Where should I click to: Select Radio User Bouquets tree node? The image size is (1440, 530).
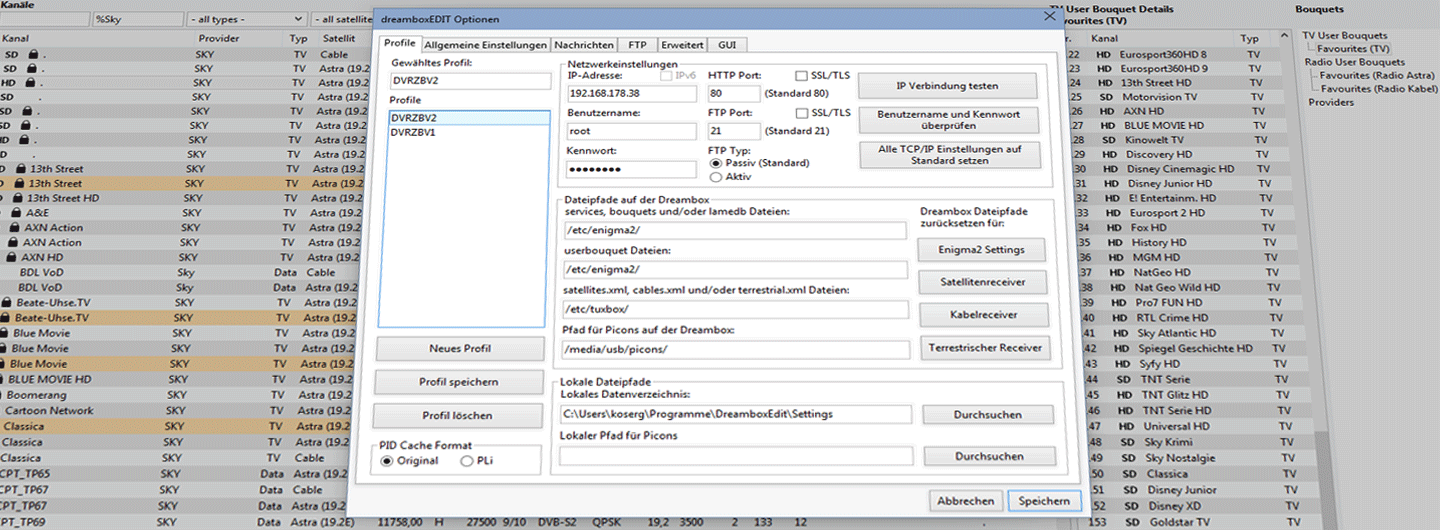pyautogui.click(x=1355, y=62)
